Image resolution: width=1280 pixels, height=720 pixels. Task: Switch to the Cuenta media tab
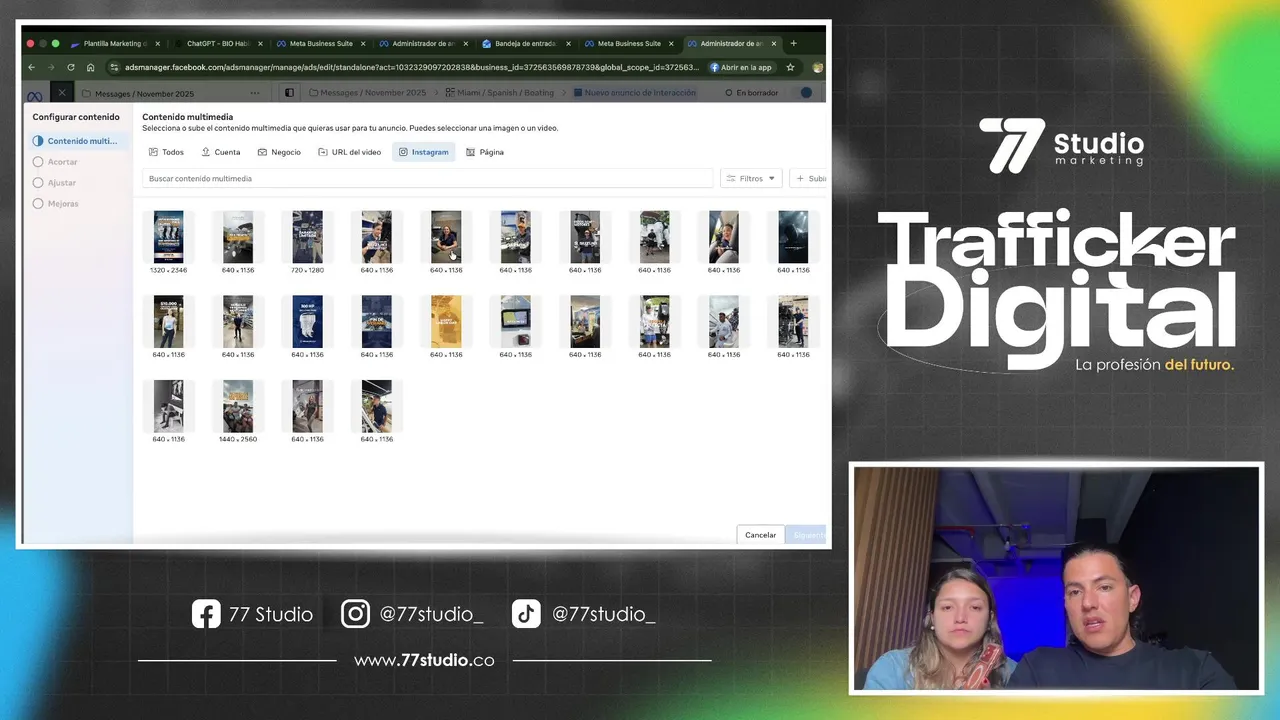[220, 152]
